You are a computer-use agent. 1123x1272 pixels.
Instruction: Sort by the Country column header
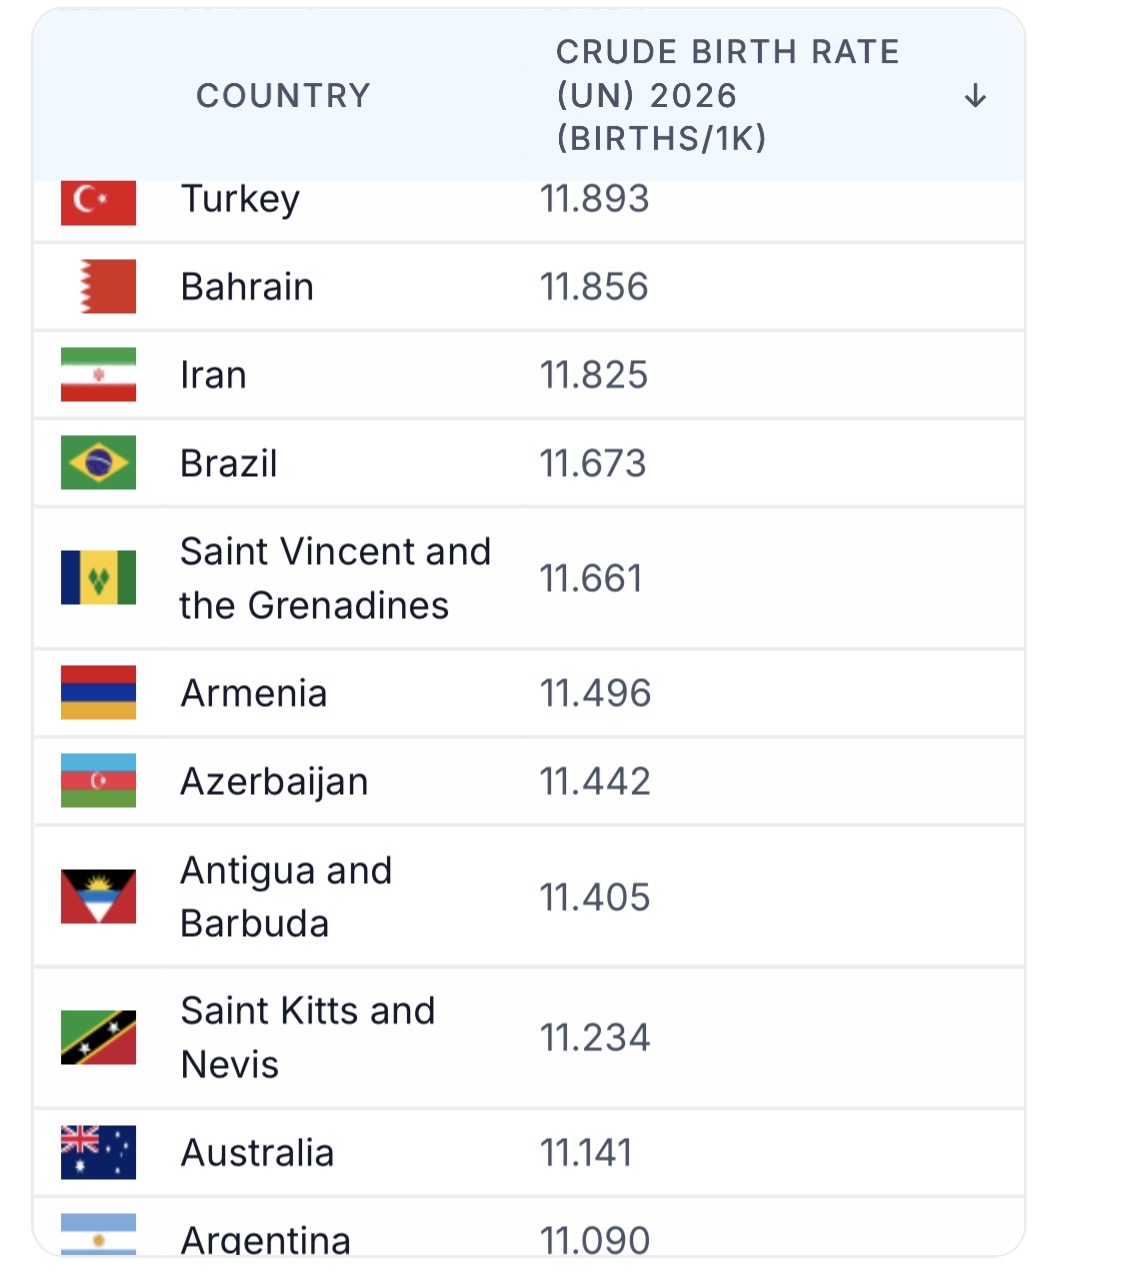283,96
